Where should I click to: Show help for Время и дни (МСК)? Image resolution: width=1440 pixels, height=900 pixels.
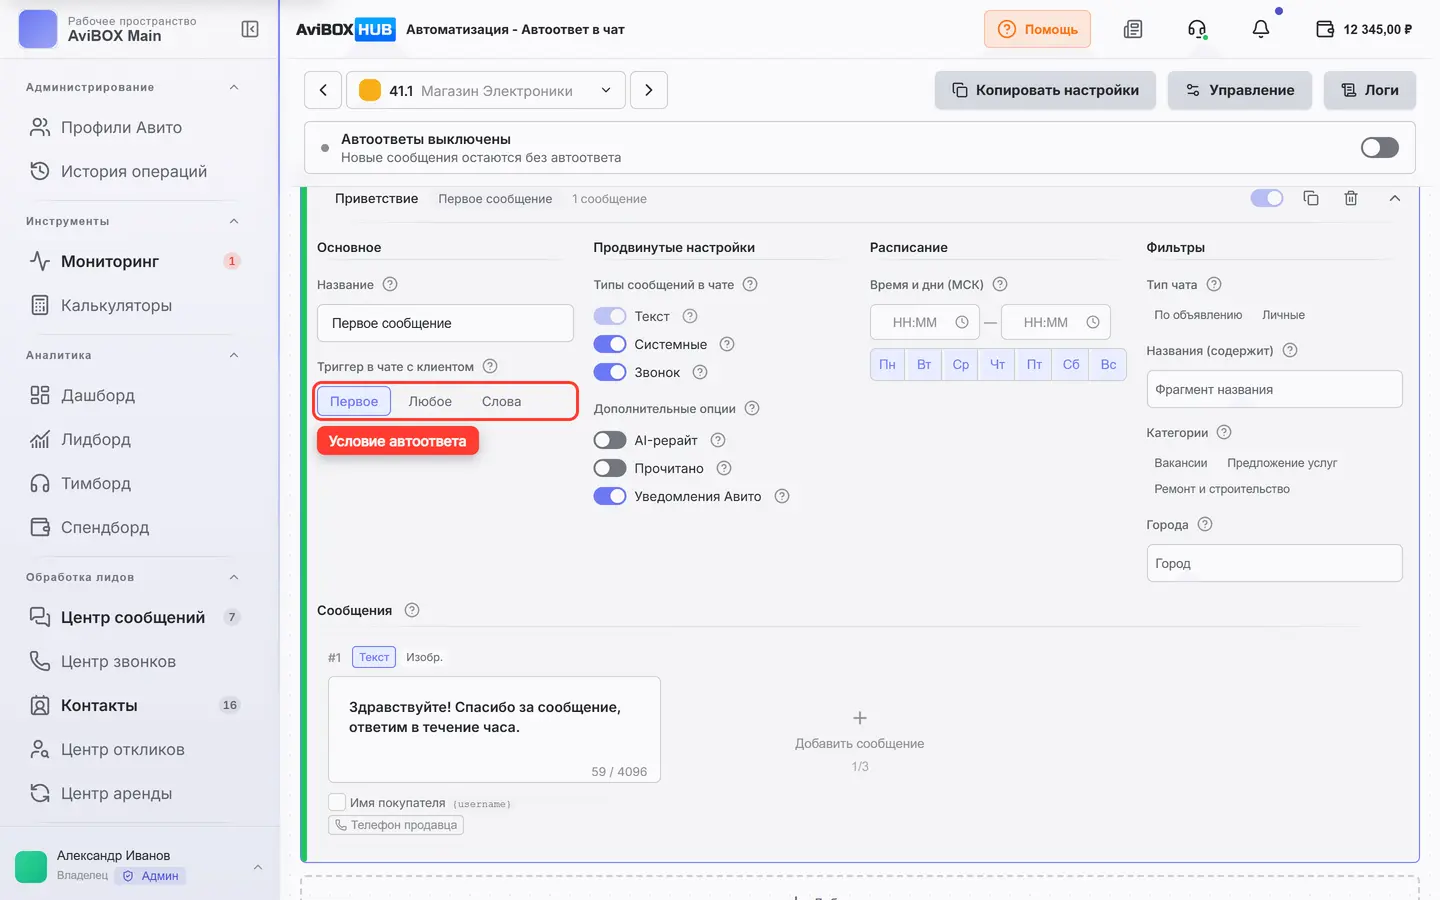coord(1000,284)
